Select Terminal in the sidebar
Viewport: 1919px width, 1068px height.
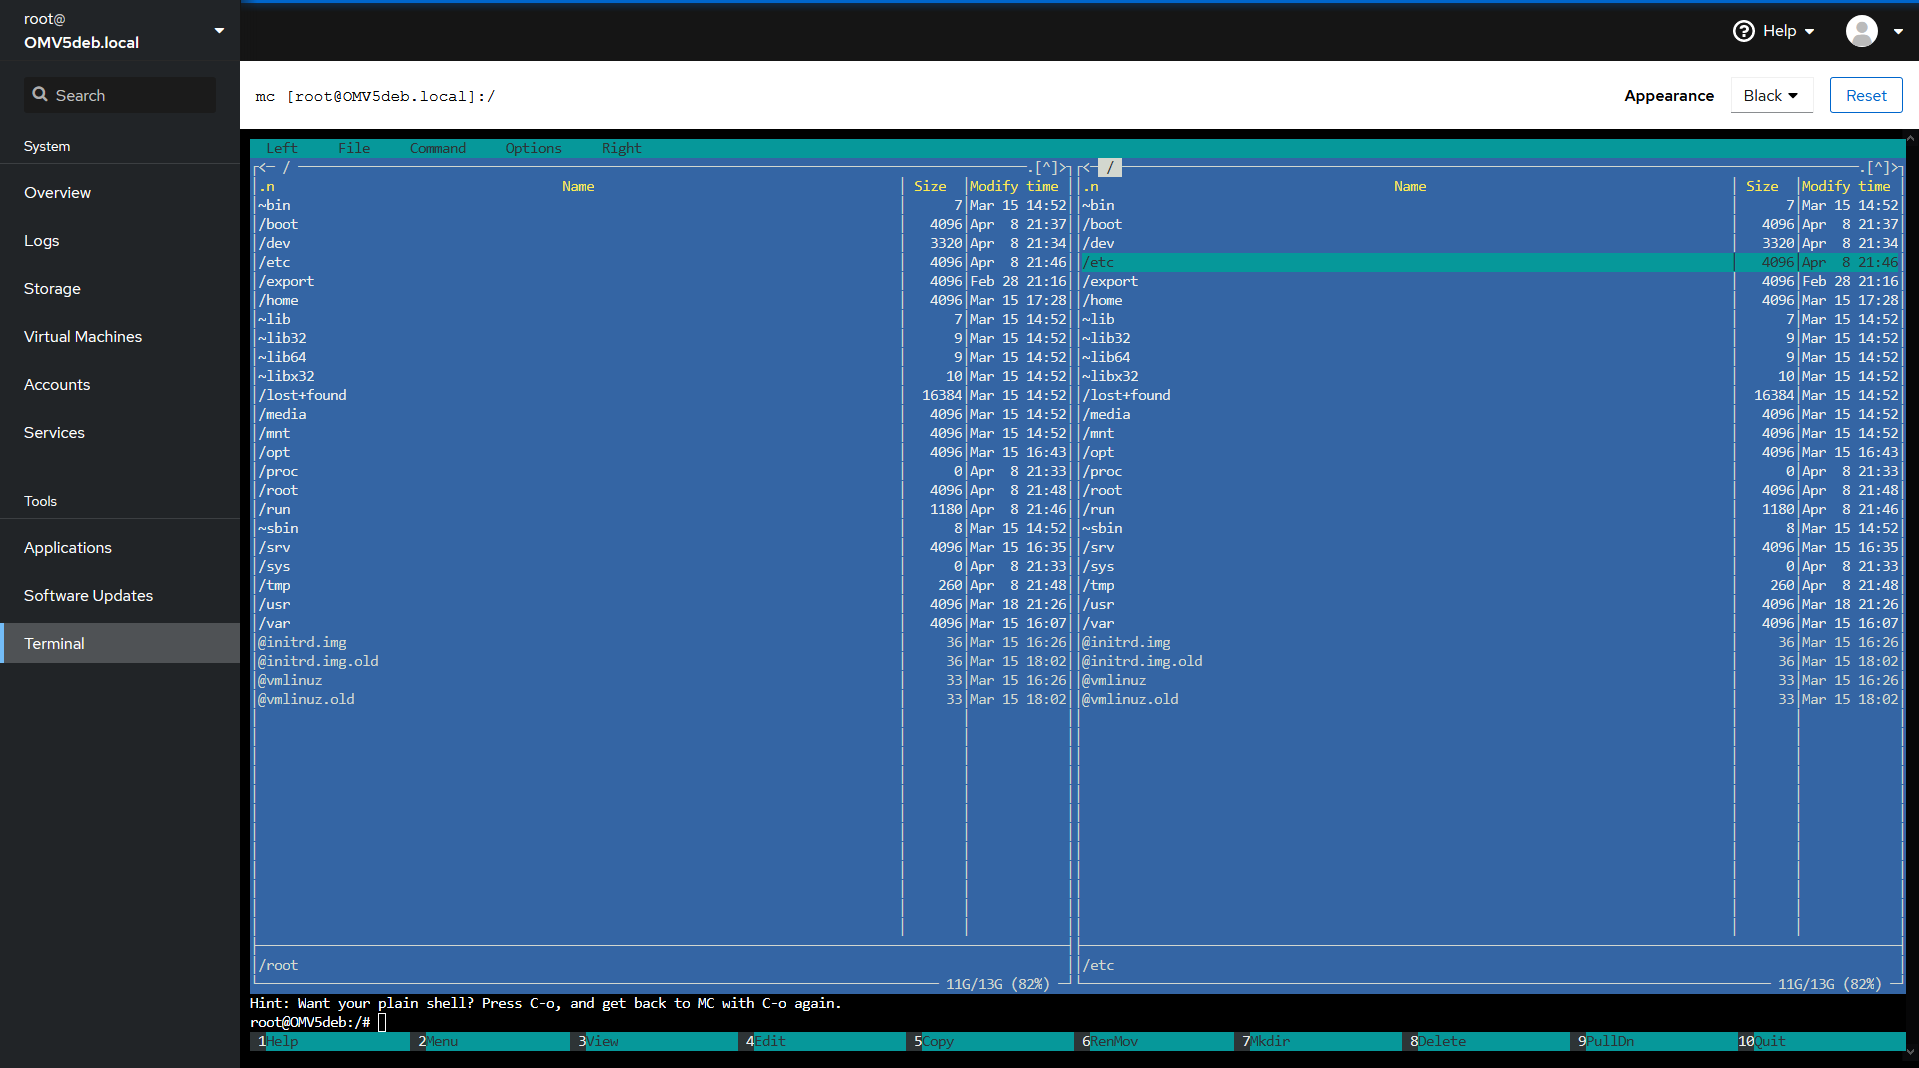point(120,643)
